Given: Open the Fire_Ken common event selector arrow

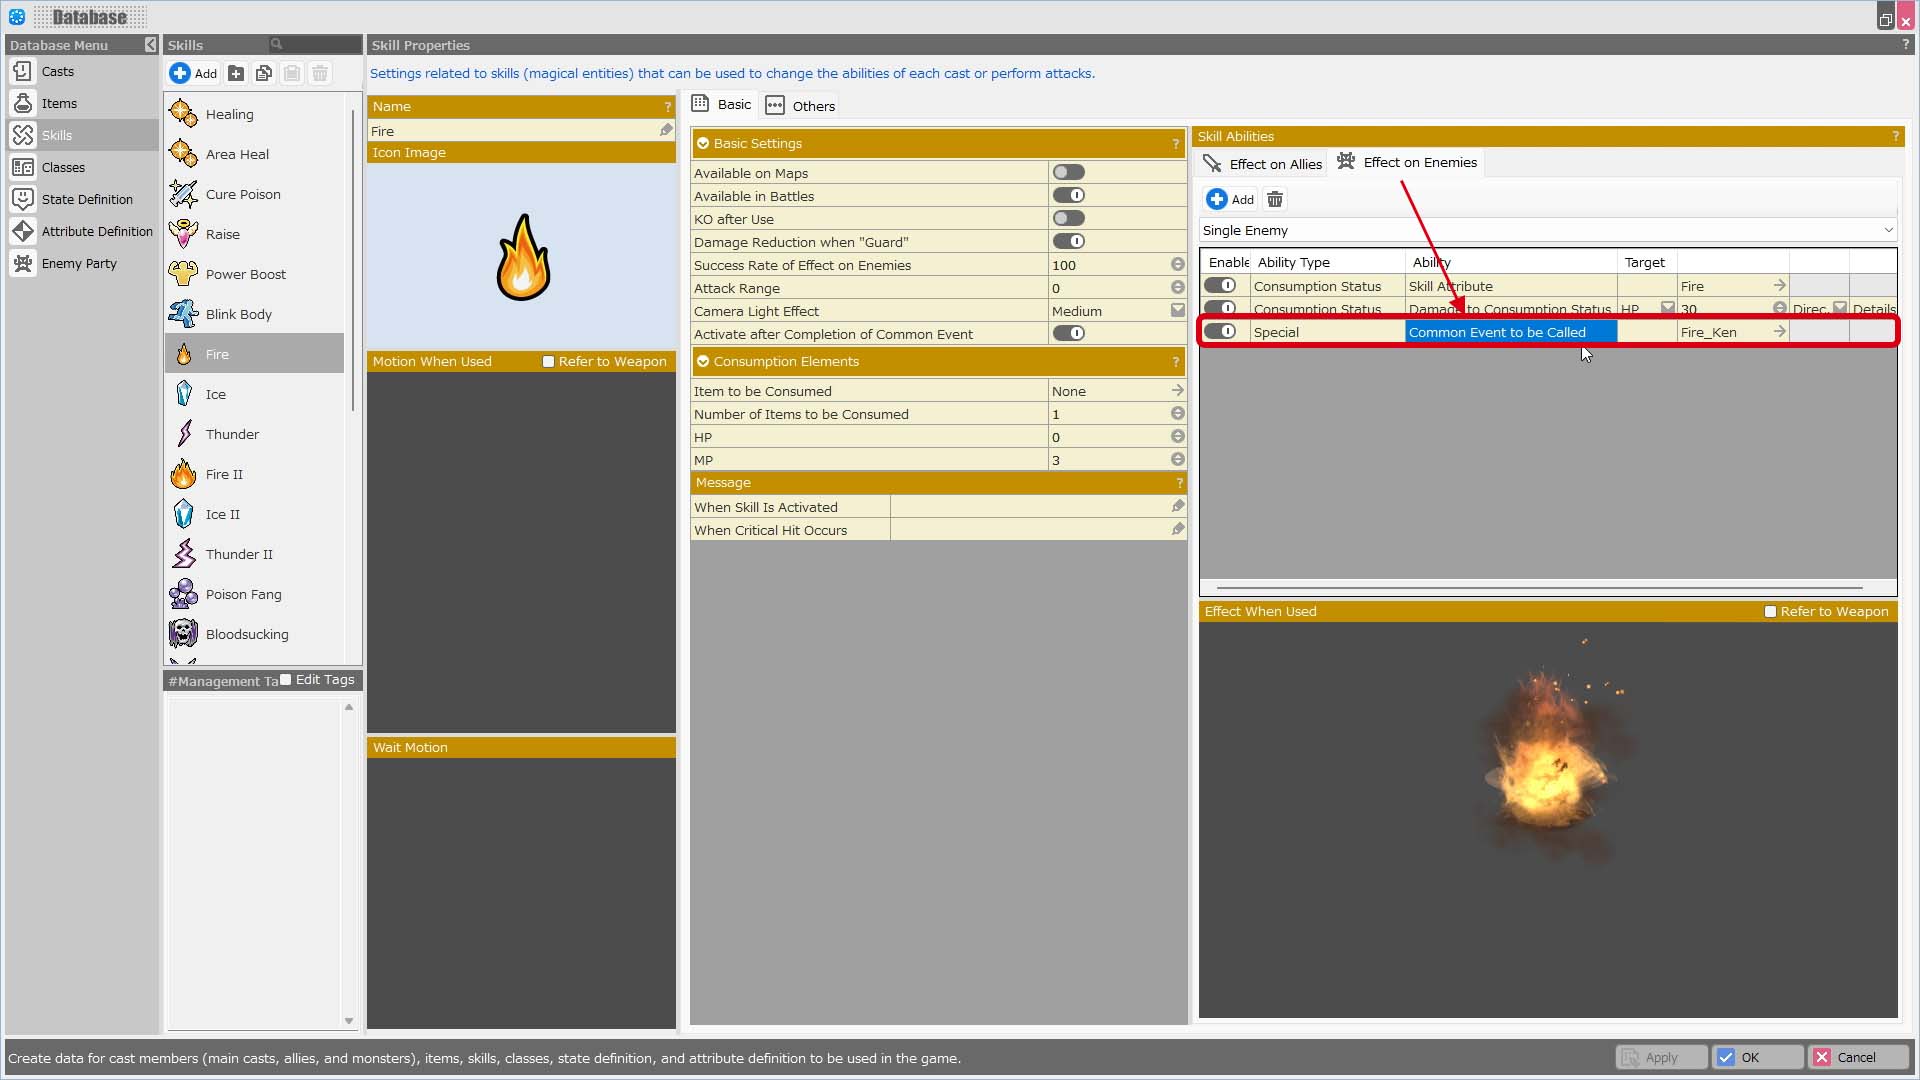Looking at the screenshot, I should [1779, 331].
